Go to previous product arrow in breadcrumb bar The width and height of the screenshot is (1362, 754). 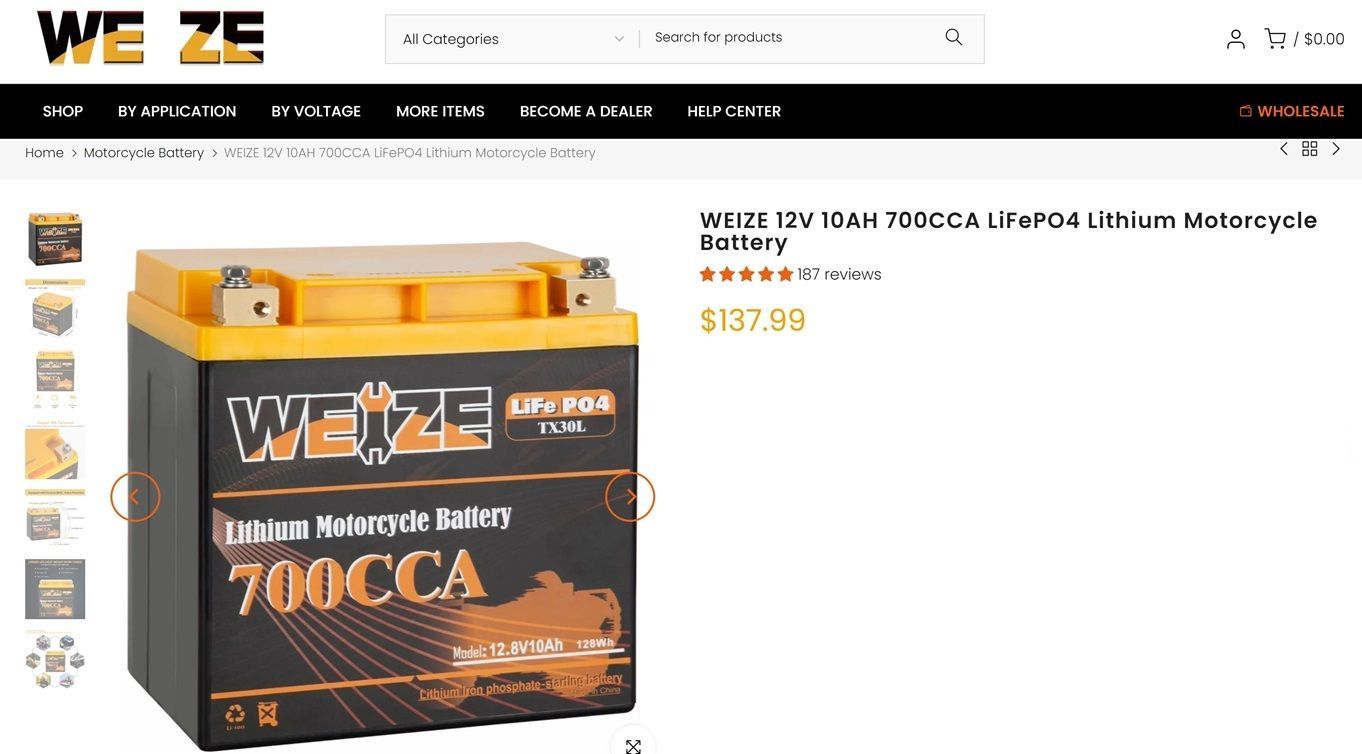[x=1284, y=149]
